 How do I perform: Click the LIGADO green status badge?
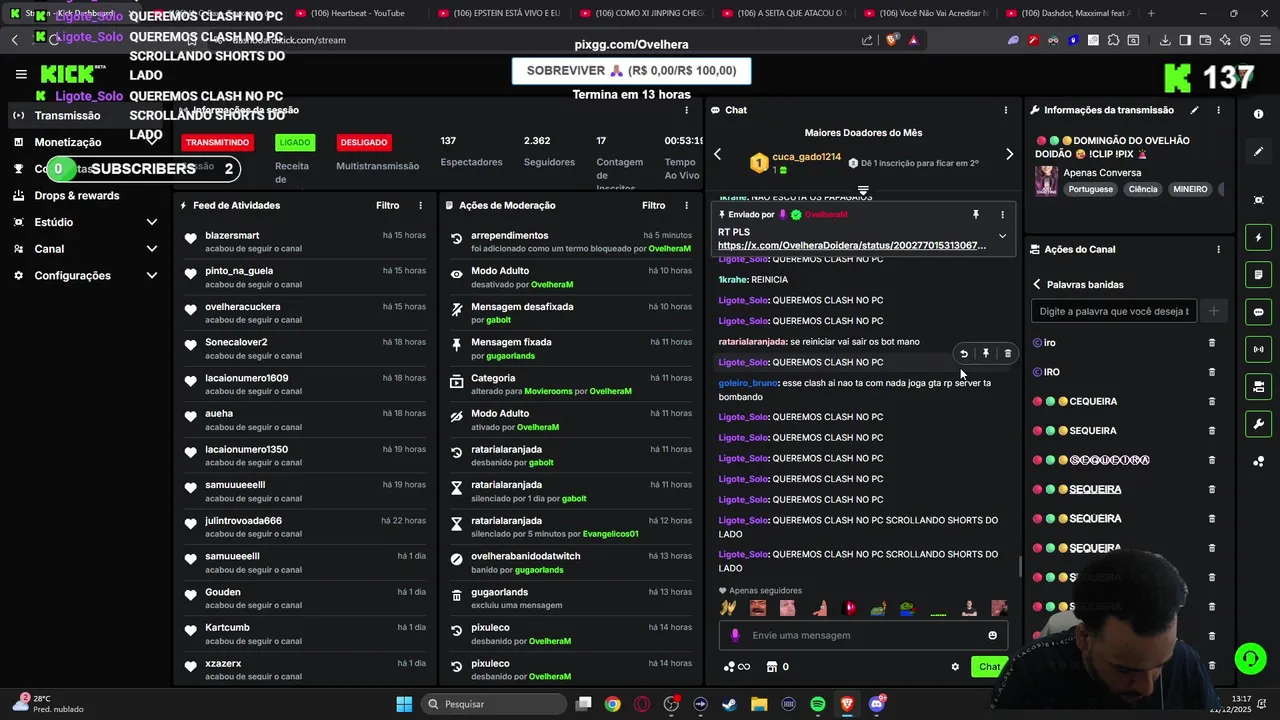pos(295,142)
